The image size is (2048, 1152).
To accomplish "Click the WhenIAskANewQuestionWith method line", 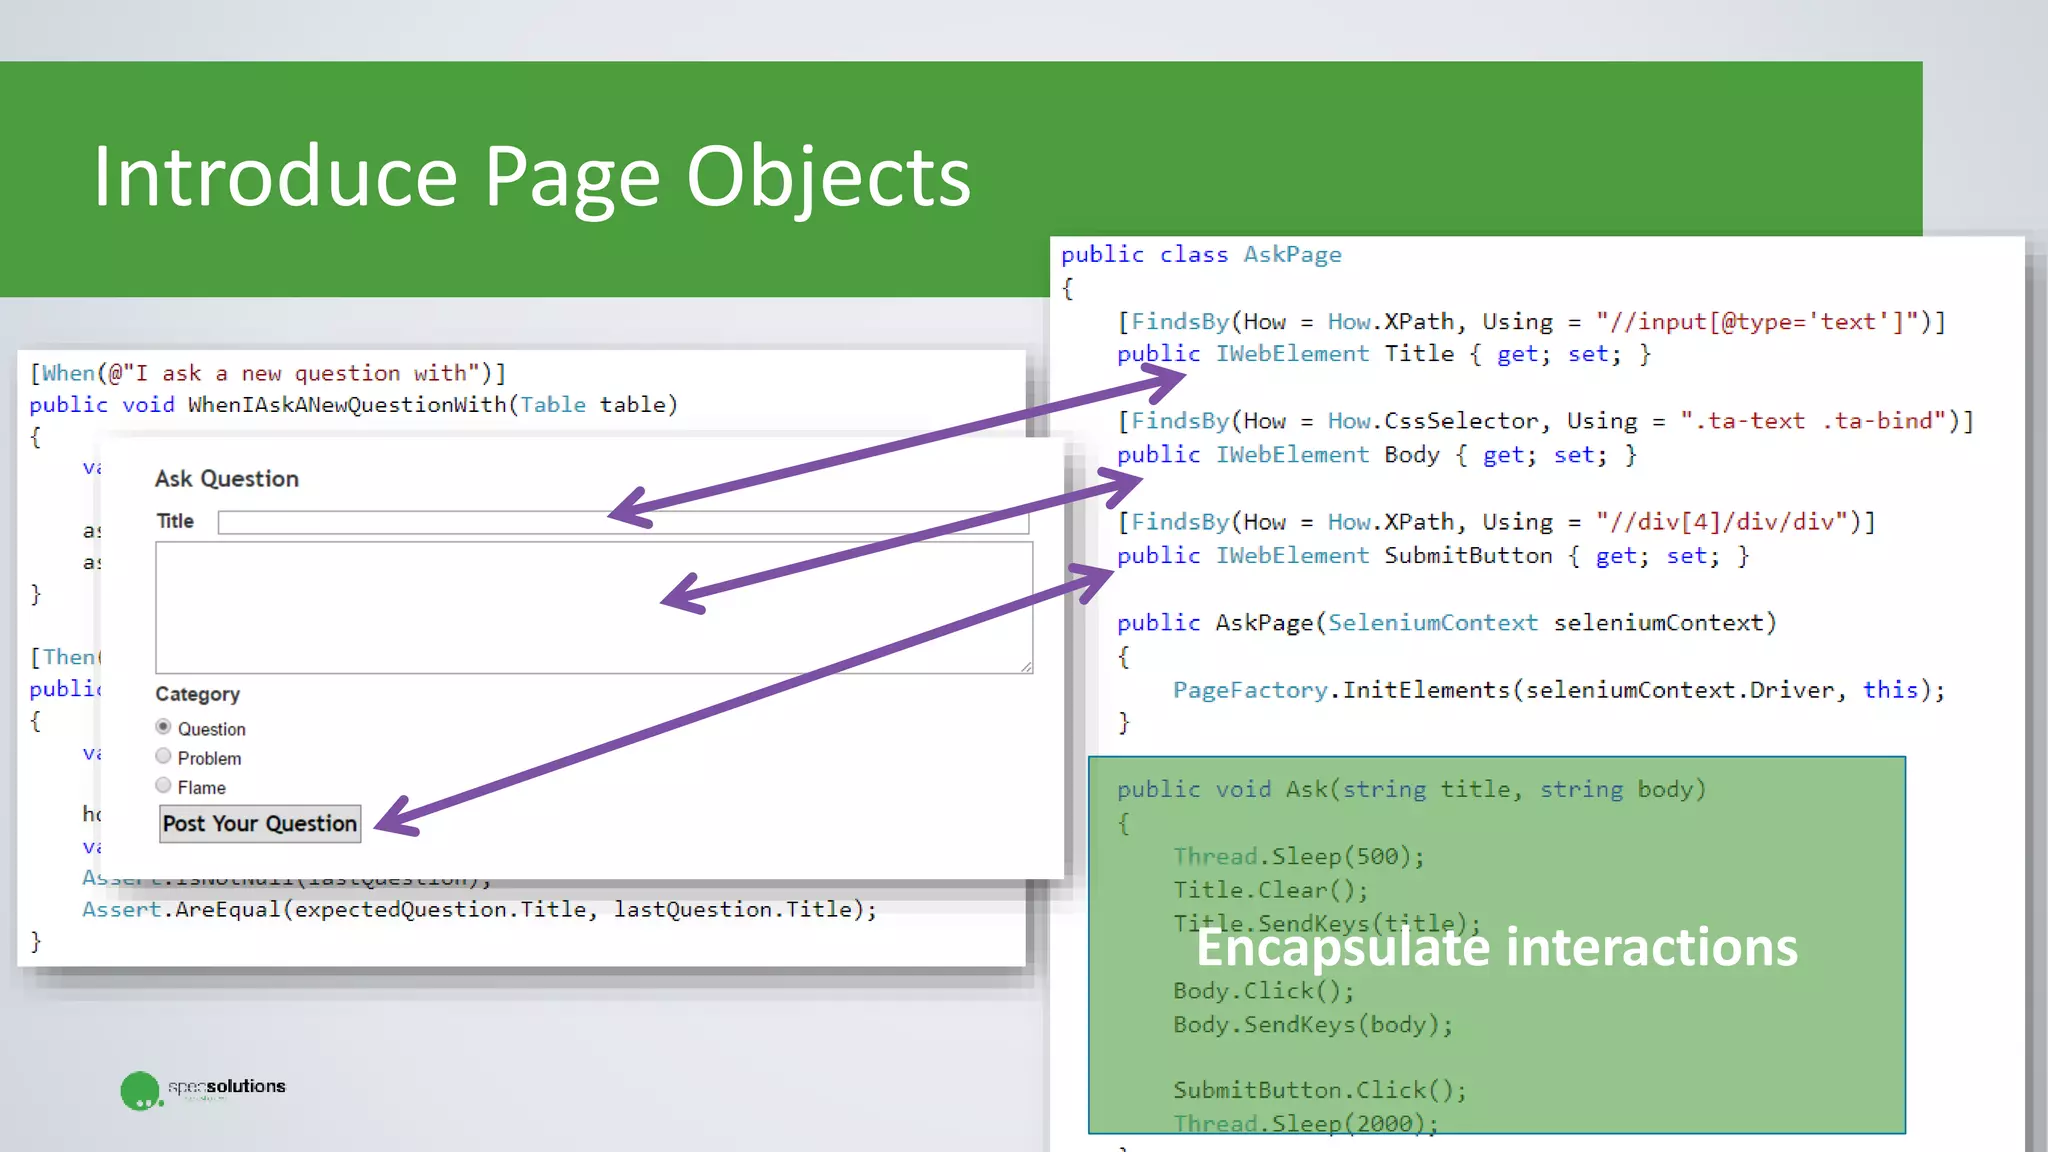I will coord(354,405).
